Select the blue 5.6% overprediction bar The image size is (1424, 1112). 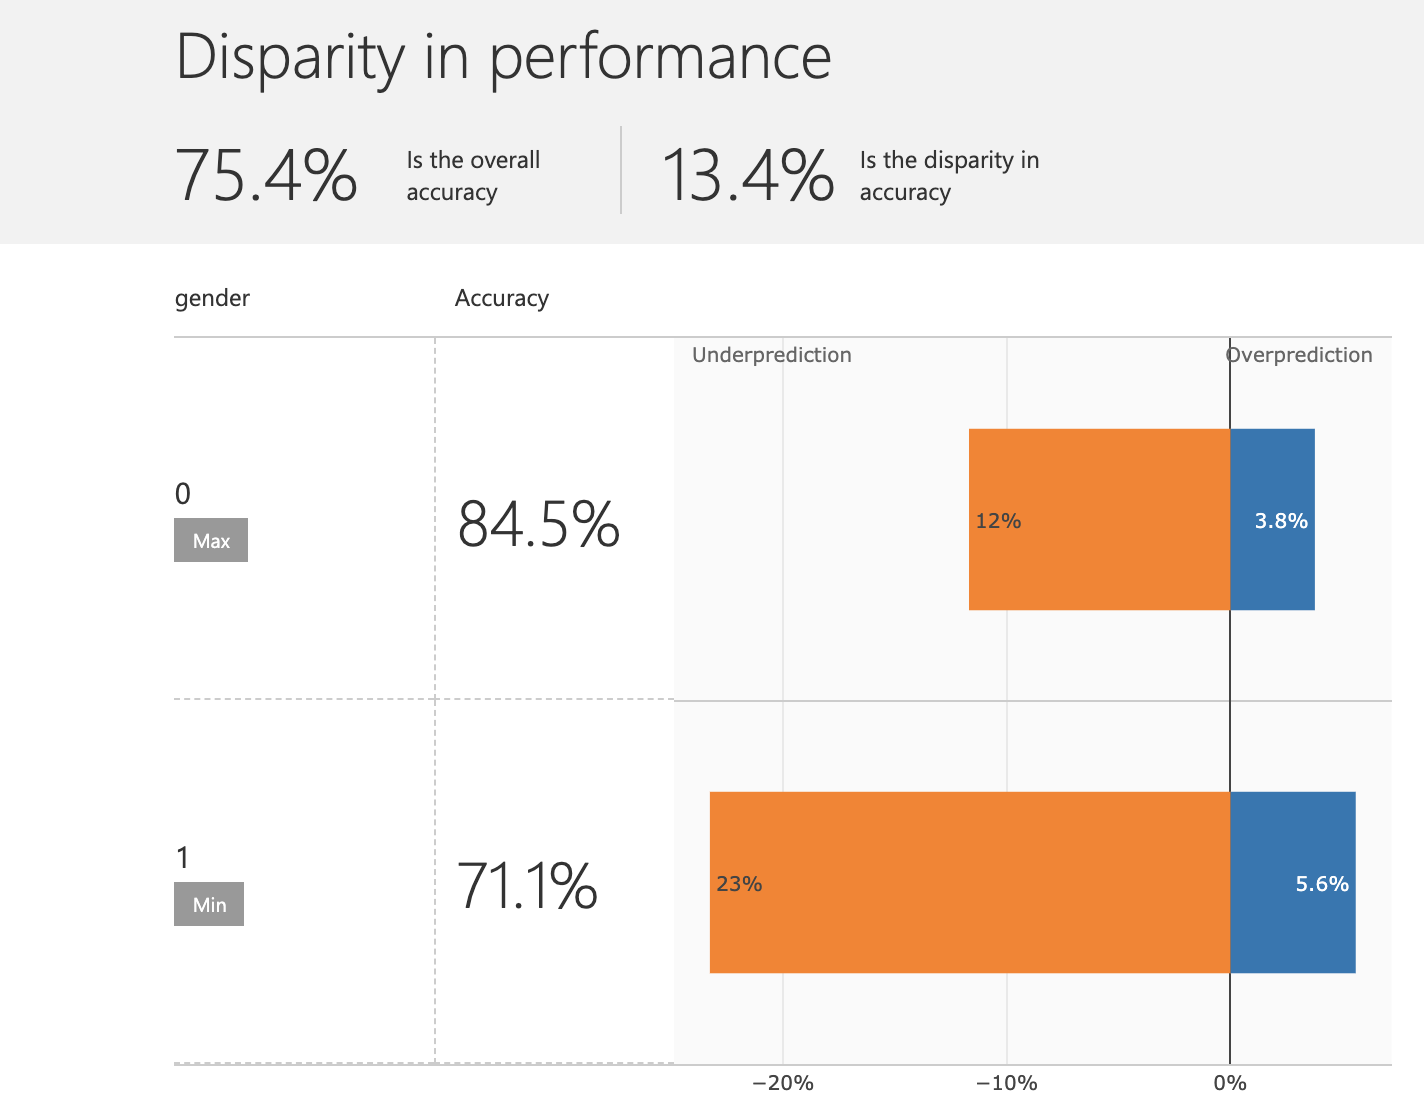click(x=1292, y=882)
